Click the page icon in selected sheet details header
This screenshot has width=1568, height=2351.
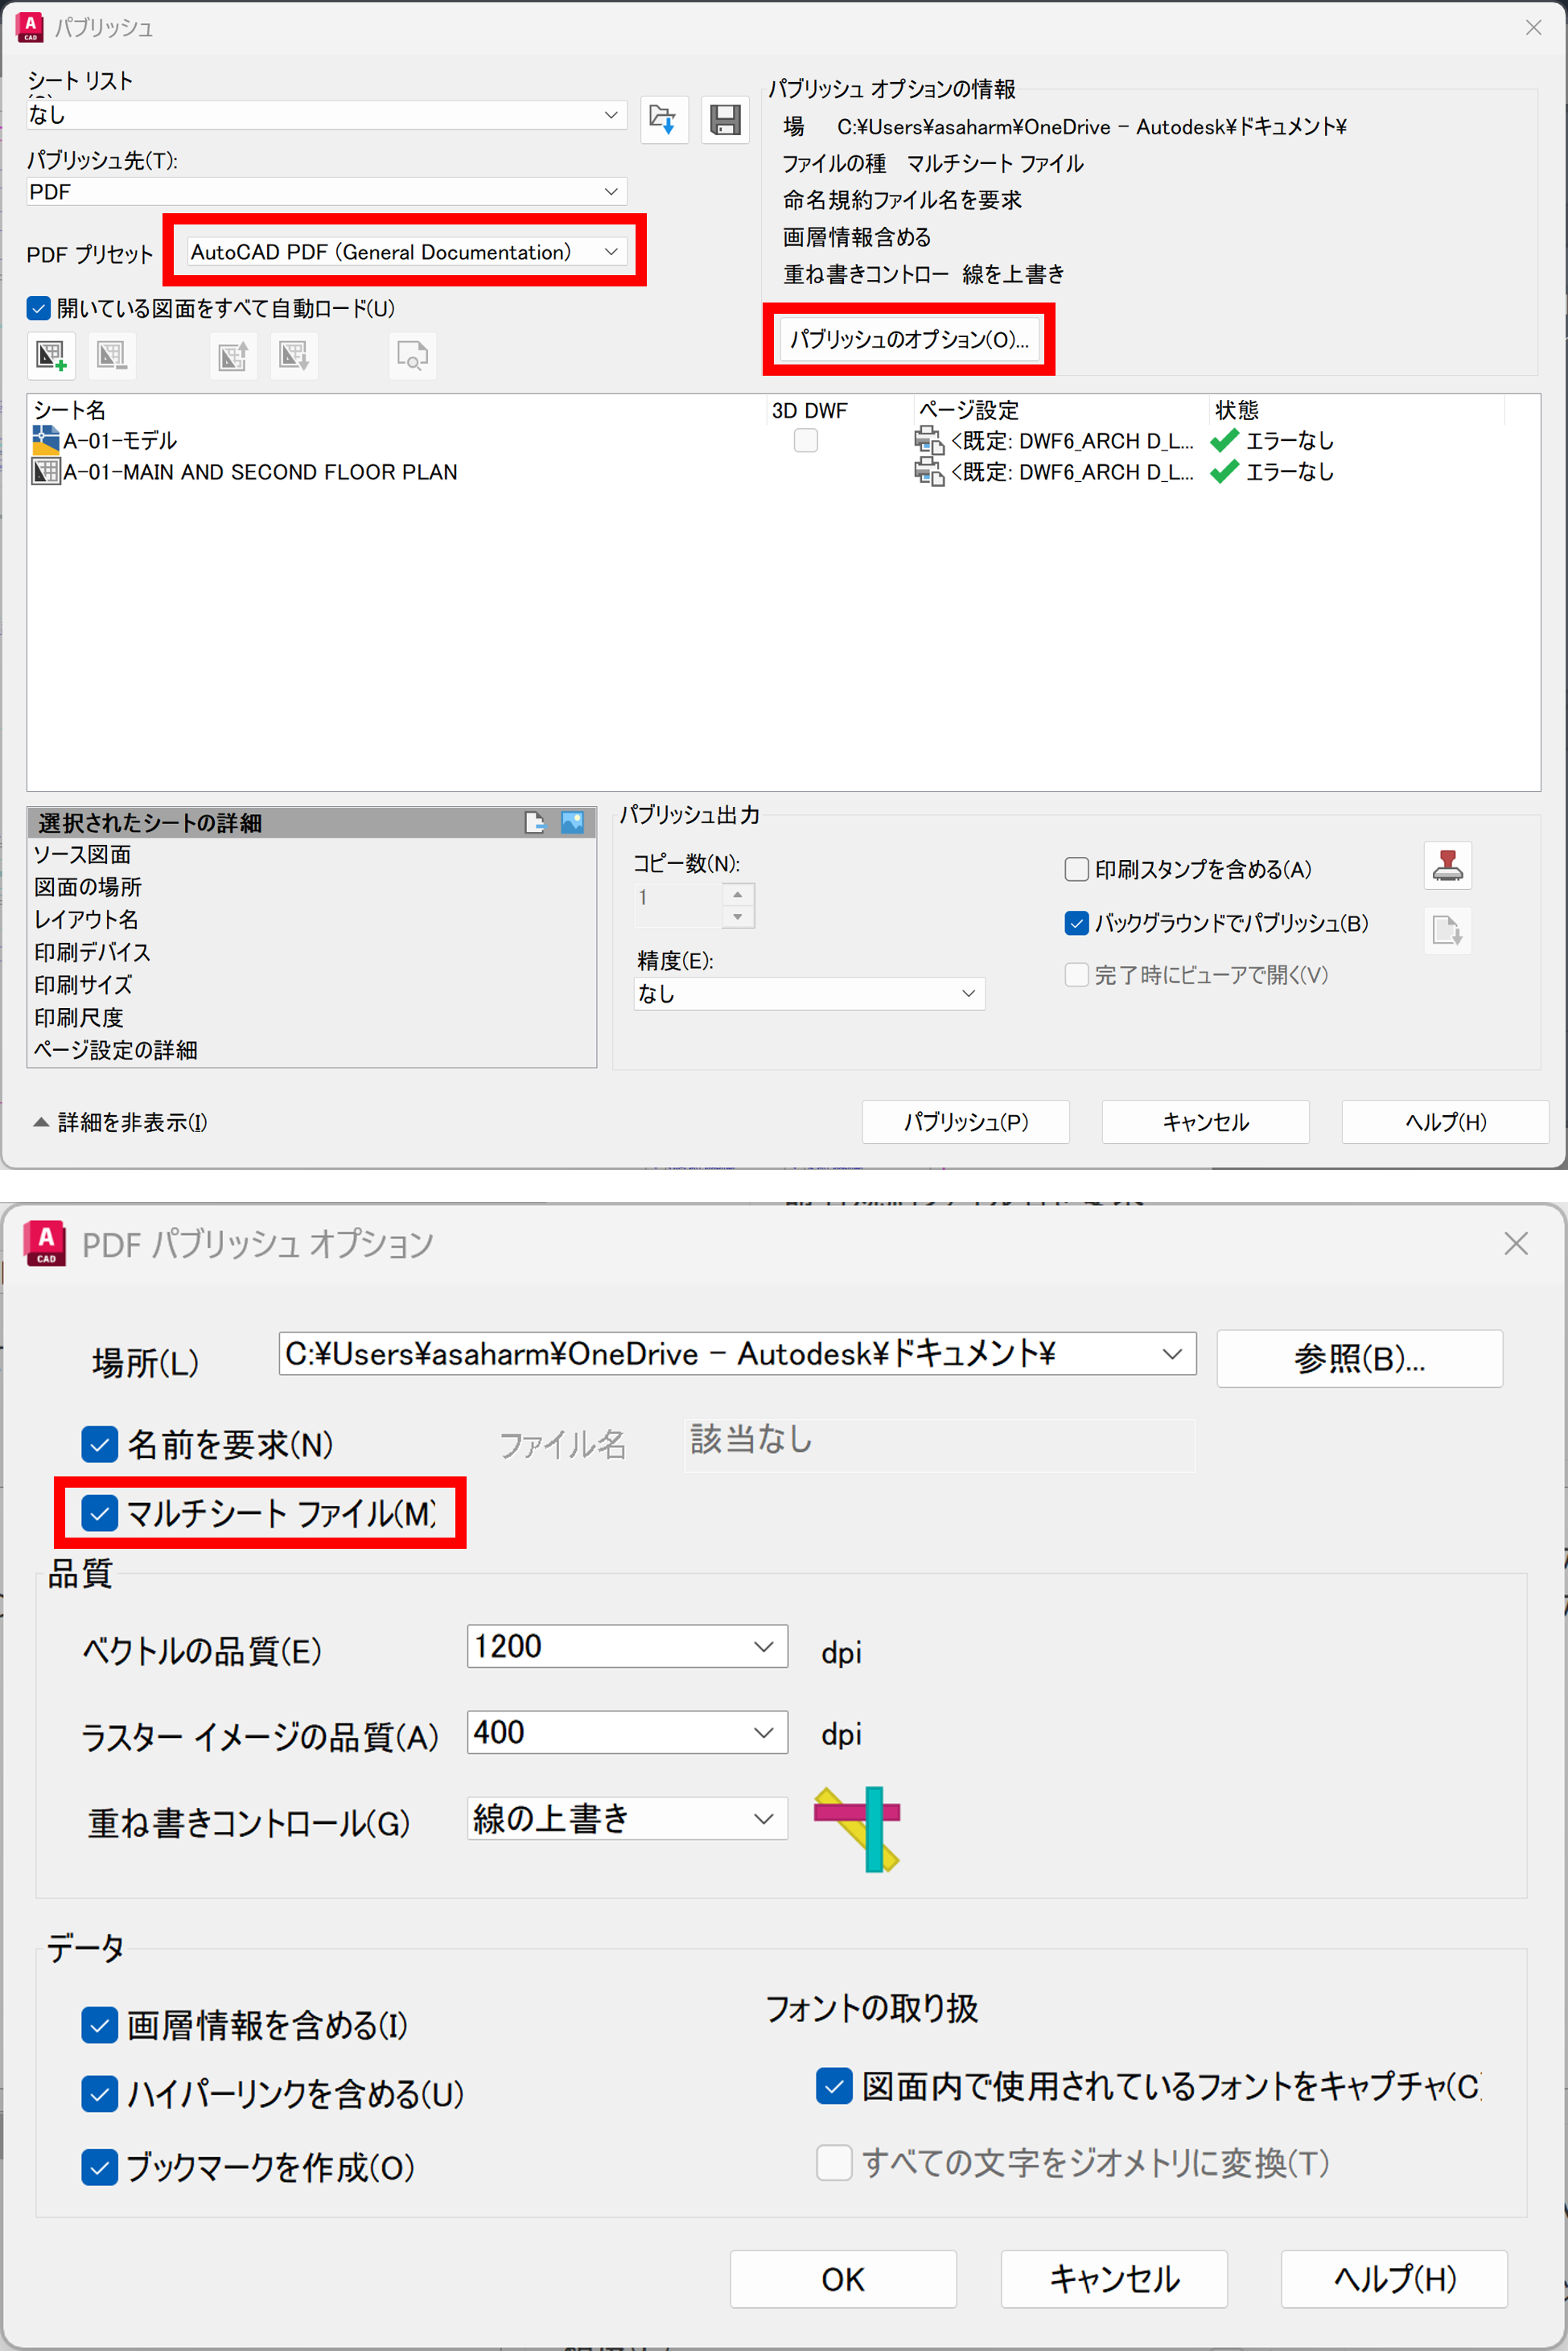click(x=535, y=823)
